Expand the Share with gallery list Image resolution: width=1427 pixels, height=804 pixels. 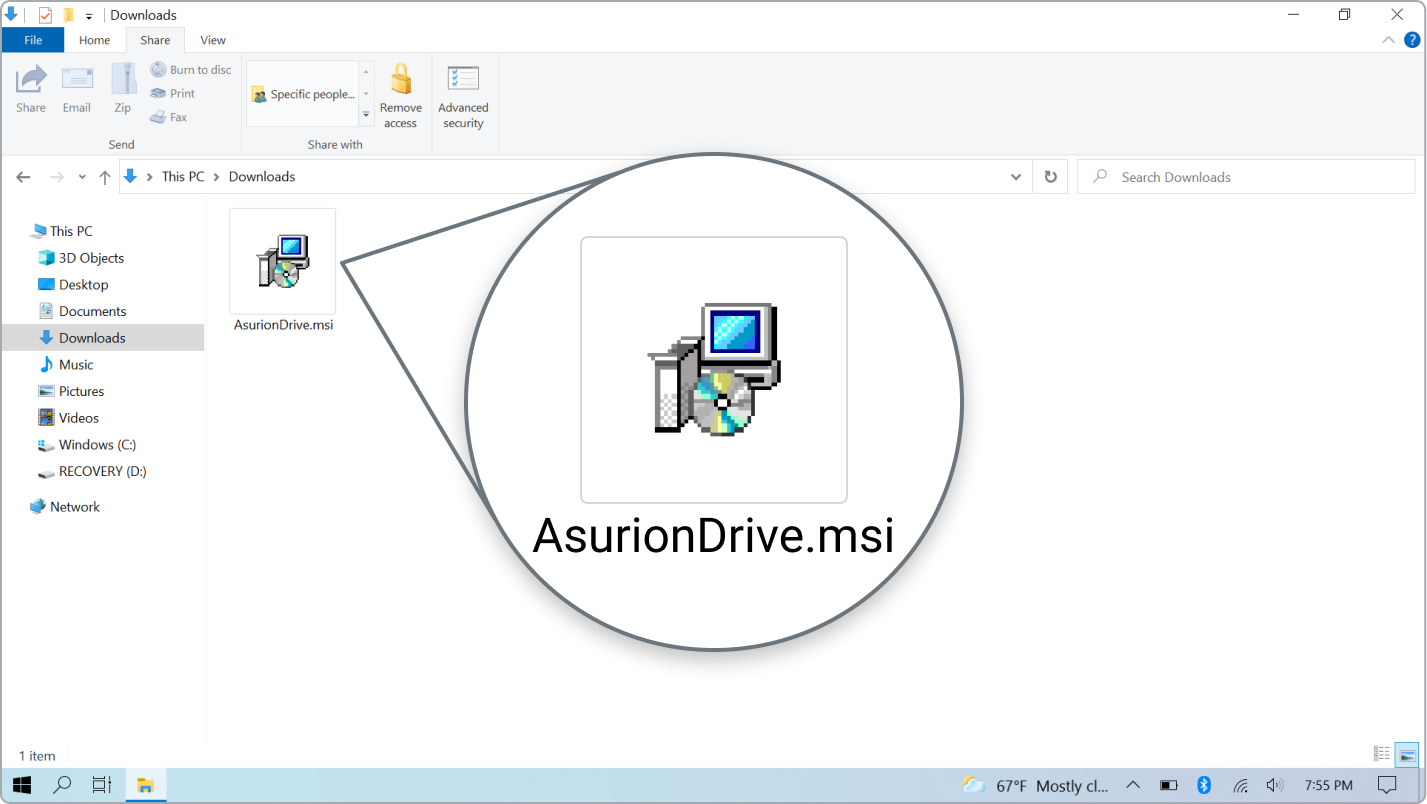coord(366,116)
